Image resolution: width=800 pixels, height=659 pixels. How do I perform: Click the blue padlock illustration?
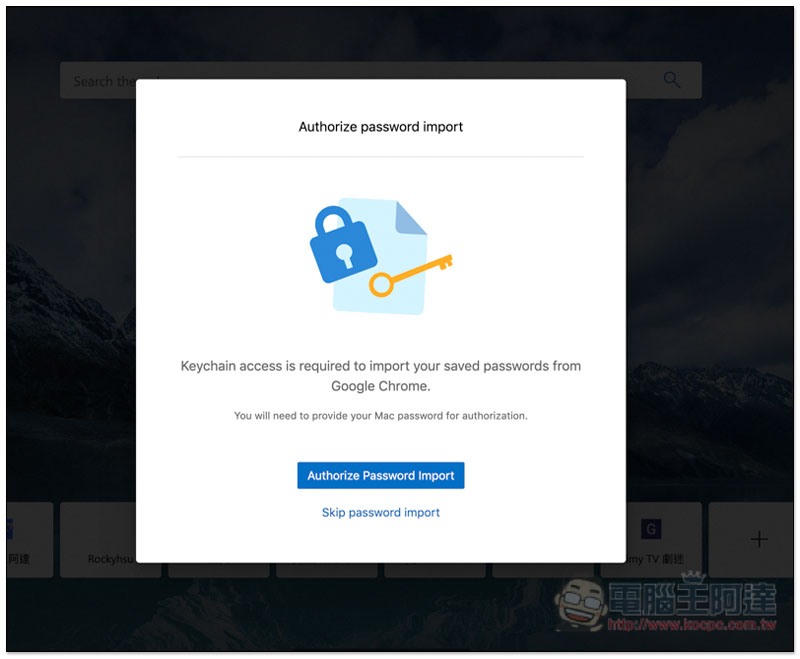(343, 244)
